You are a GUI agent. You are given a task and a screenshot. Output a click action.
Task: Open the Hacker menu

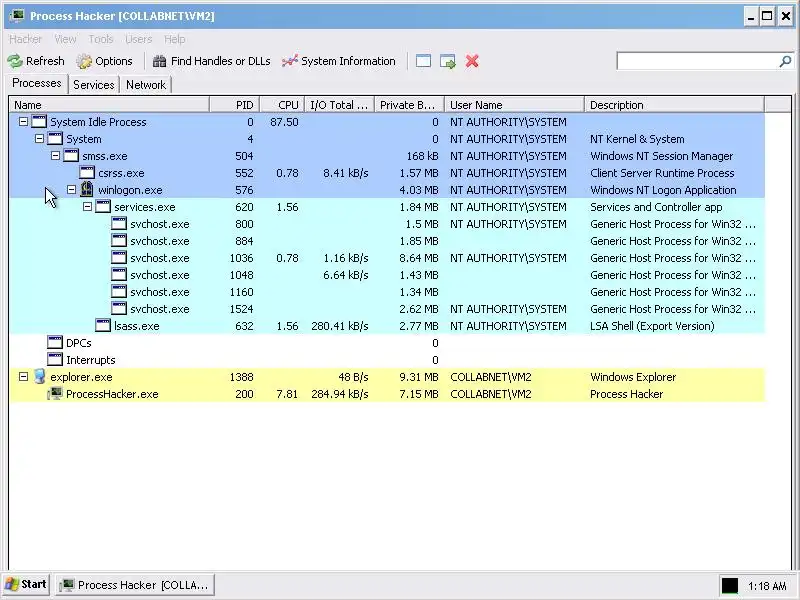click(26, 39)
